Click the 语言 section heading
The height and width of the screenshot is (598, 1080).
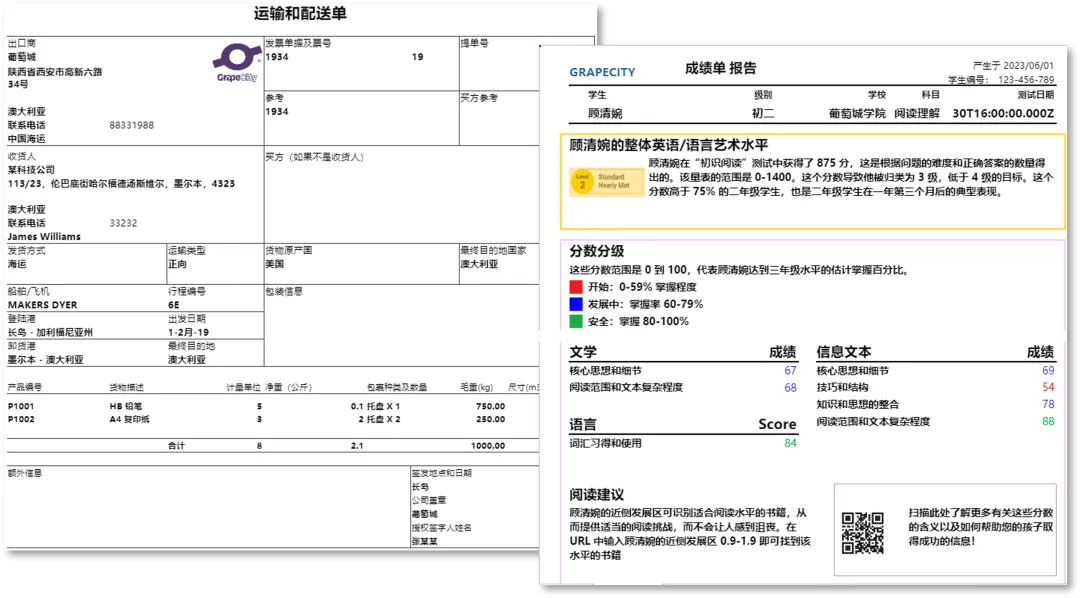[x=583, y=424]
